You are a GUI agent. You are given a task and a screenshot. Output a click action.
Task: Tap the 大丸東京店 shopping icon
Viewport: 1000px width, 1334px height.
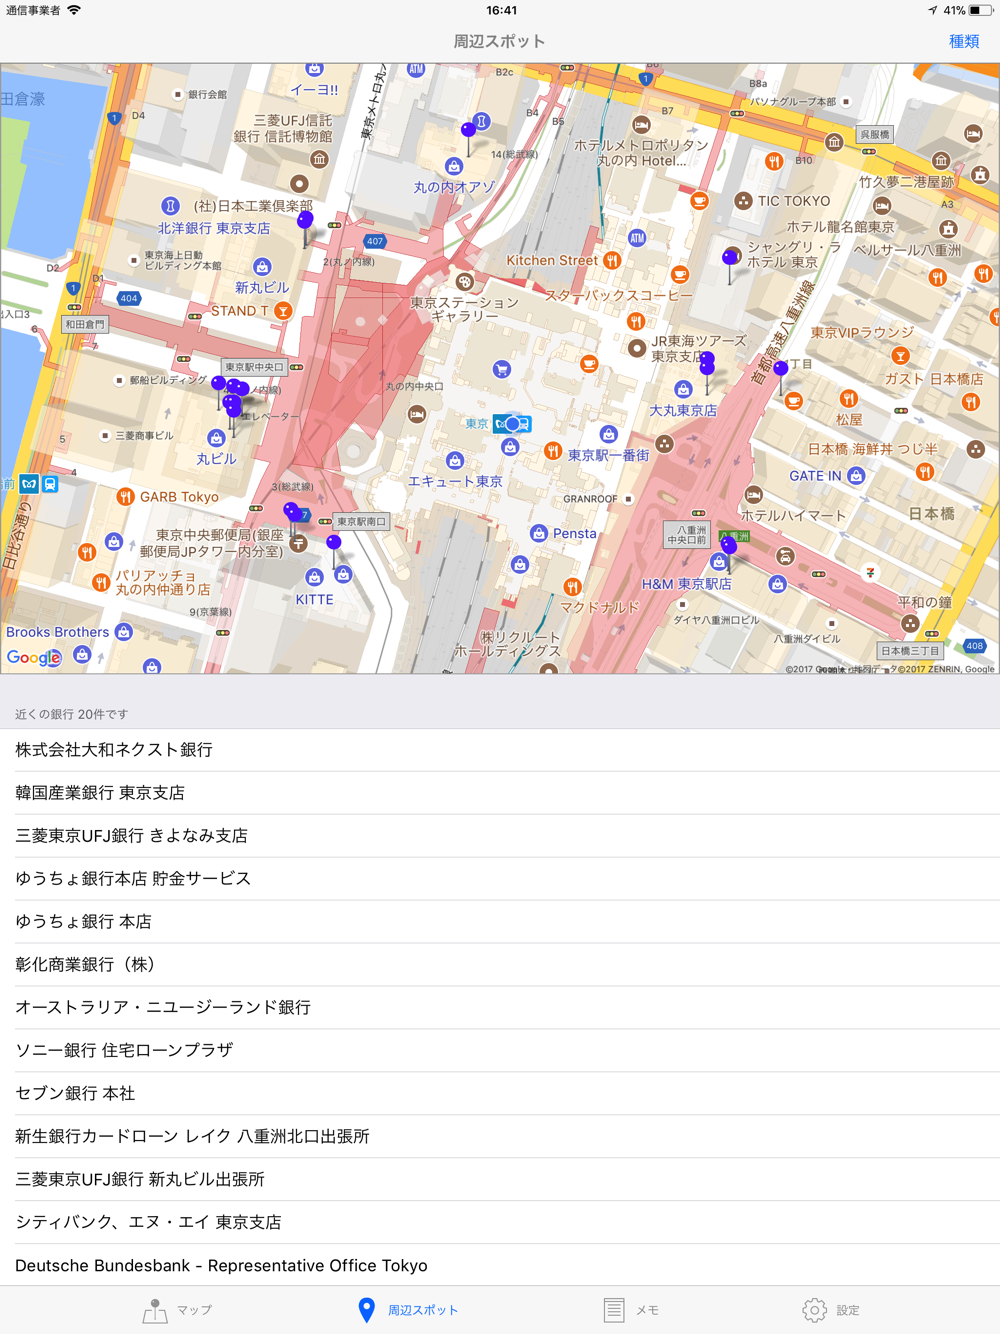click(683, 390)
